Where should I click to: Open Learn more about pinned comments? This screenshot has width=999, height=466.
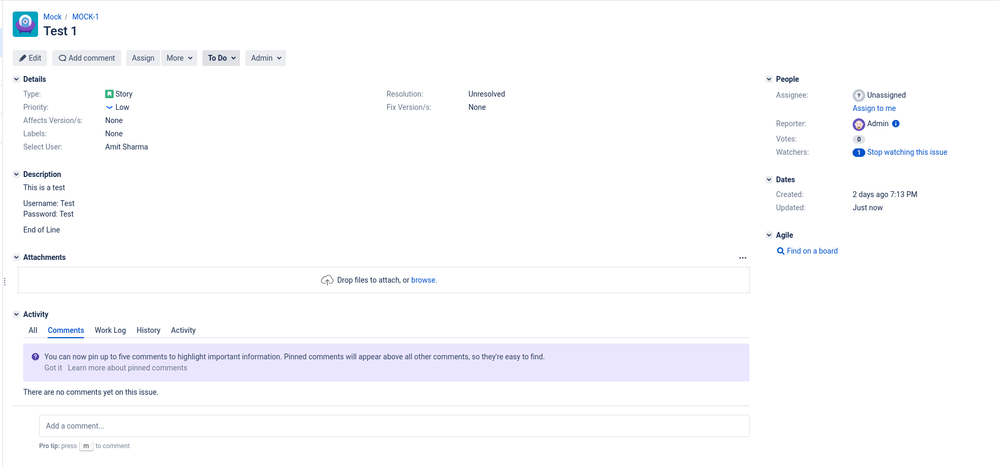point(127,368)
